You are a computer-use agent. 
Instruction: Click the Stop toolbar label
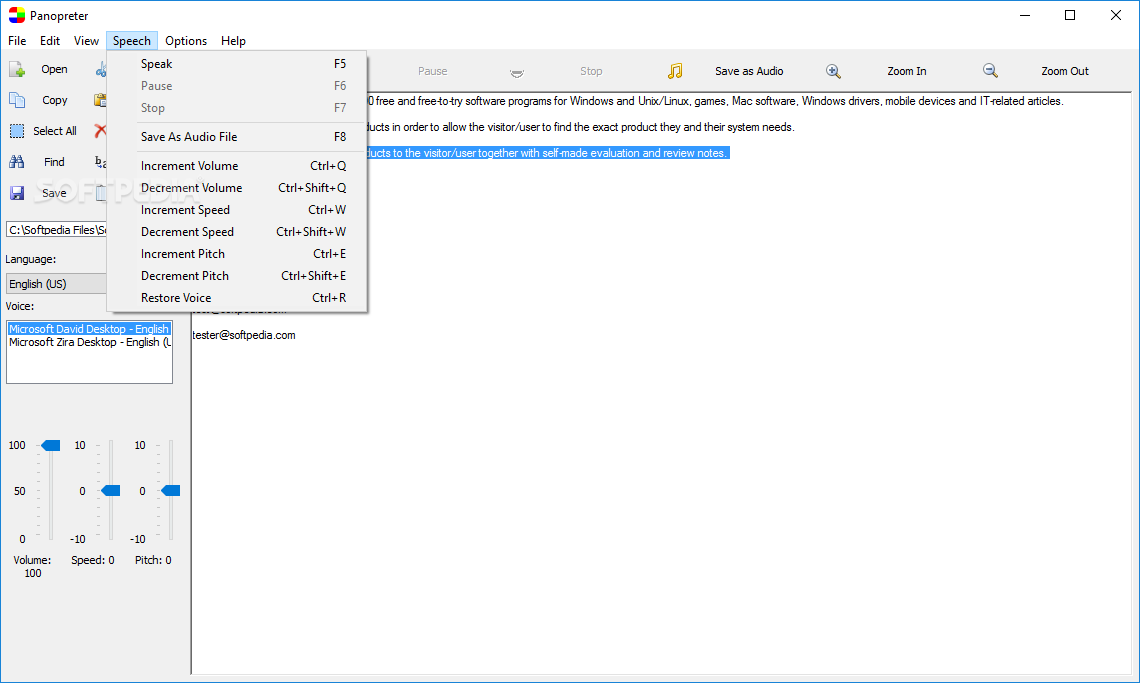tap(591, 71)
